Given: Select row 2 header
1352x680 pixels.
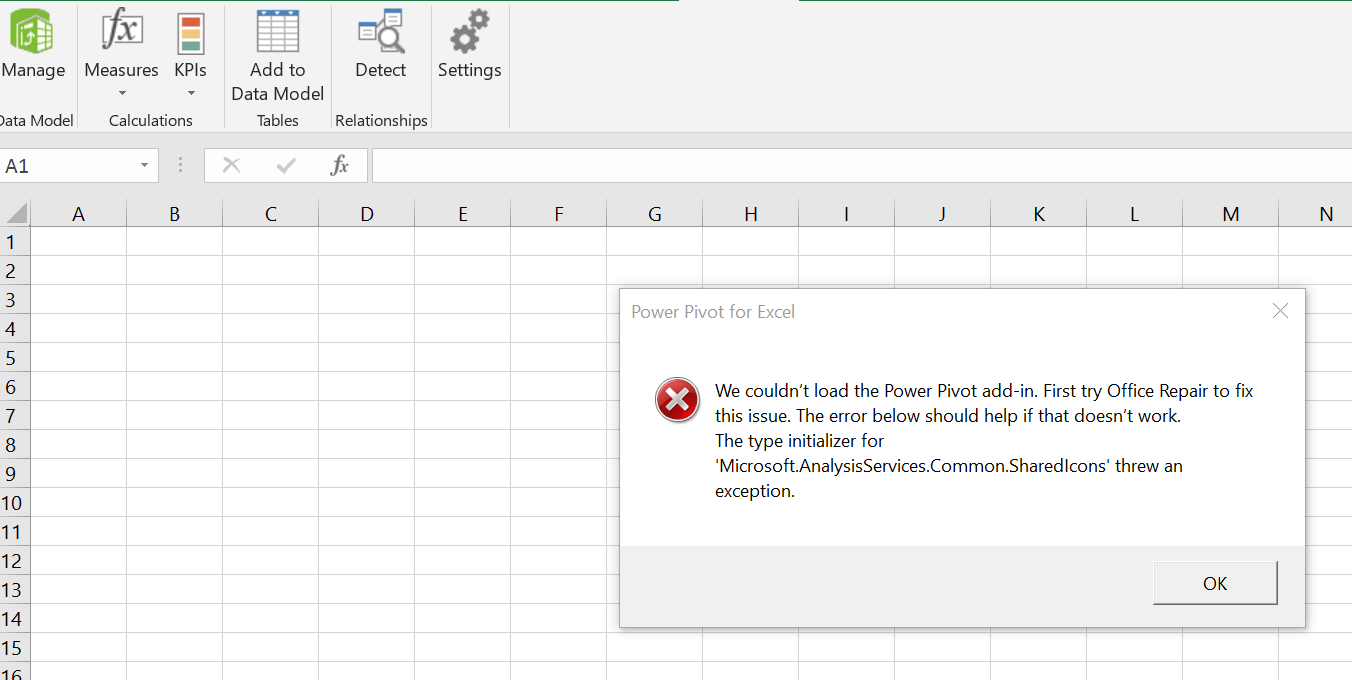Looking at the screenshot, I should (x=14, y=271).
